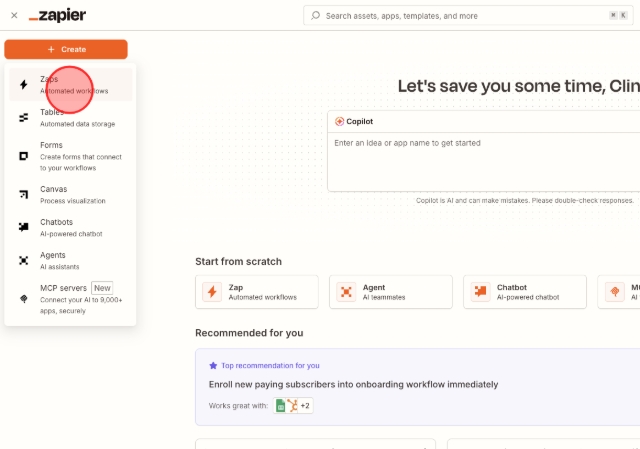This screenshot has height=449, width=640.
Task: Click the Copilot idea text area
Action: [x=484, y=162]
